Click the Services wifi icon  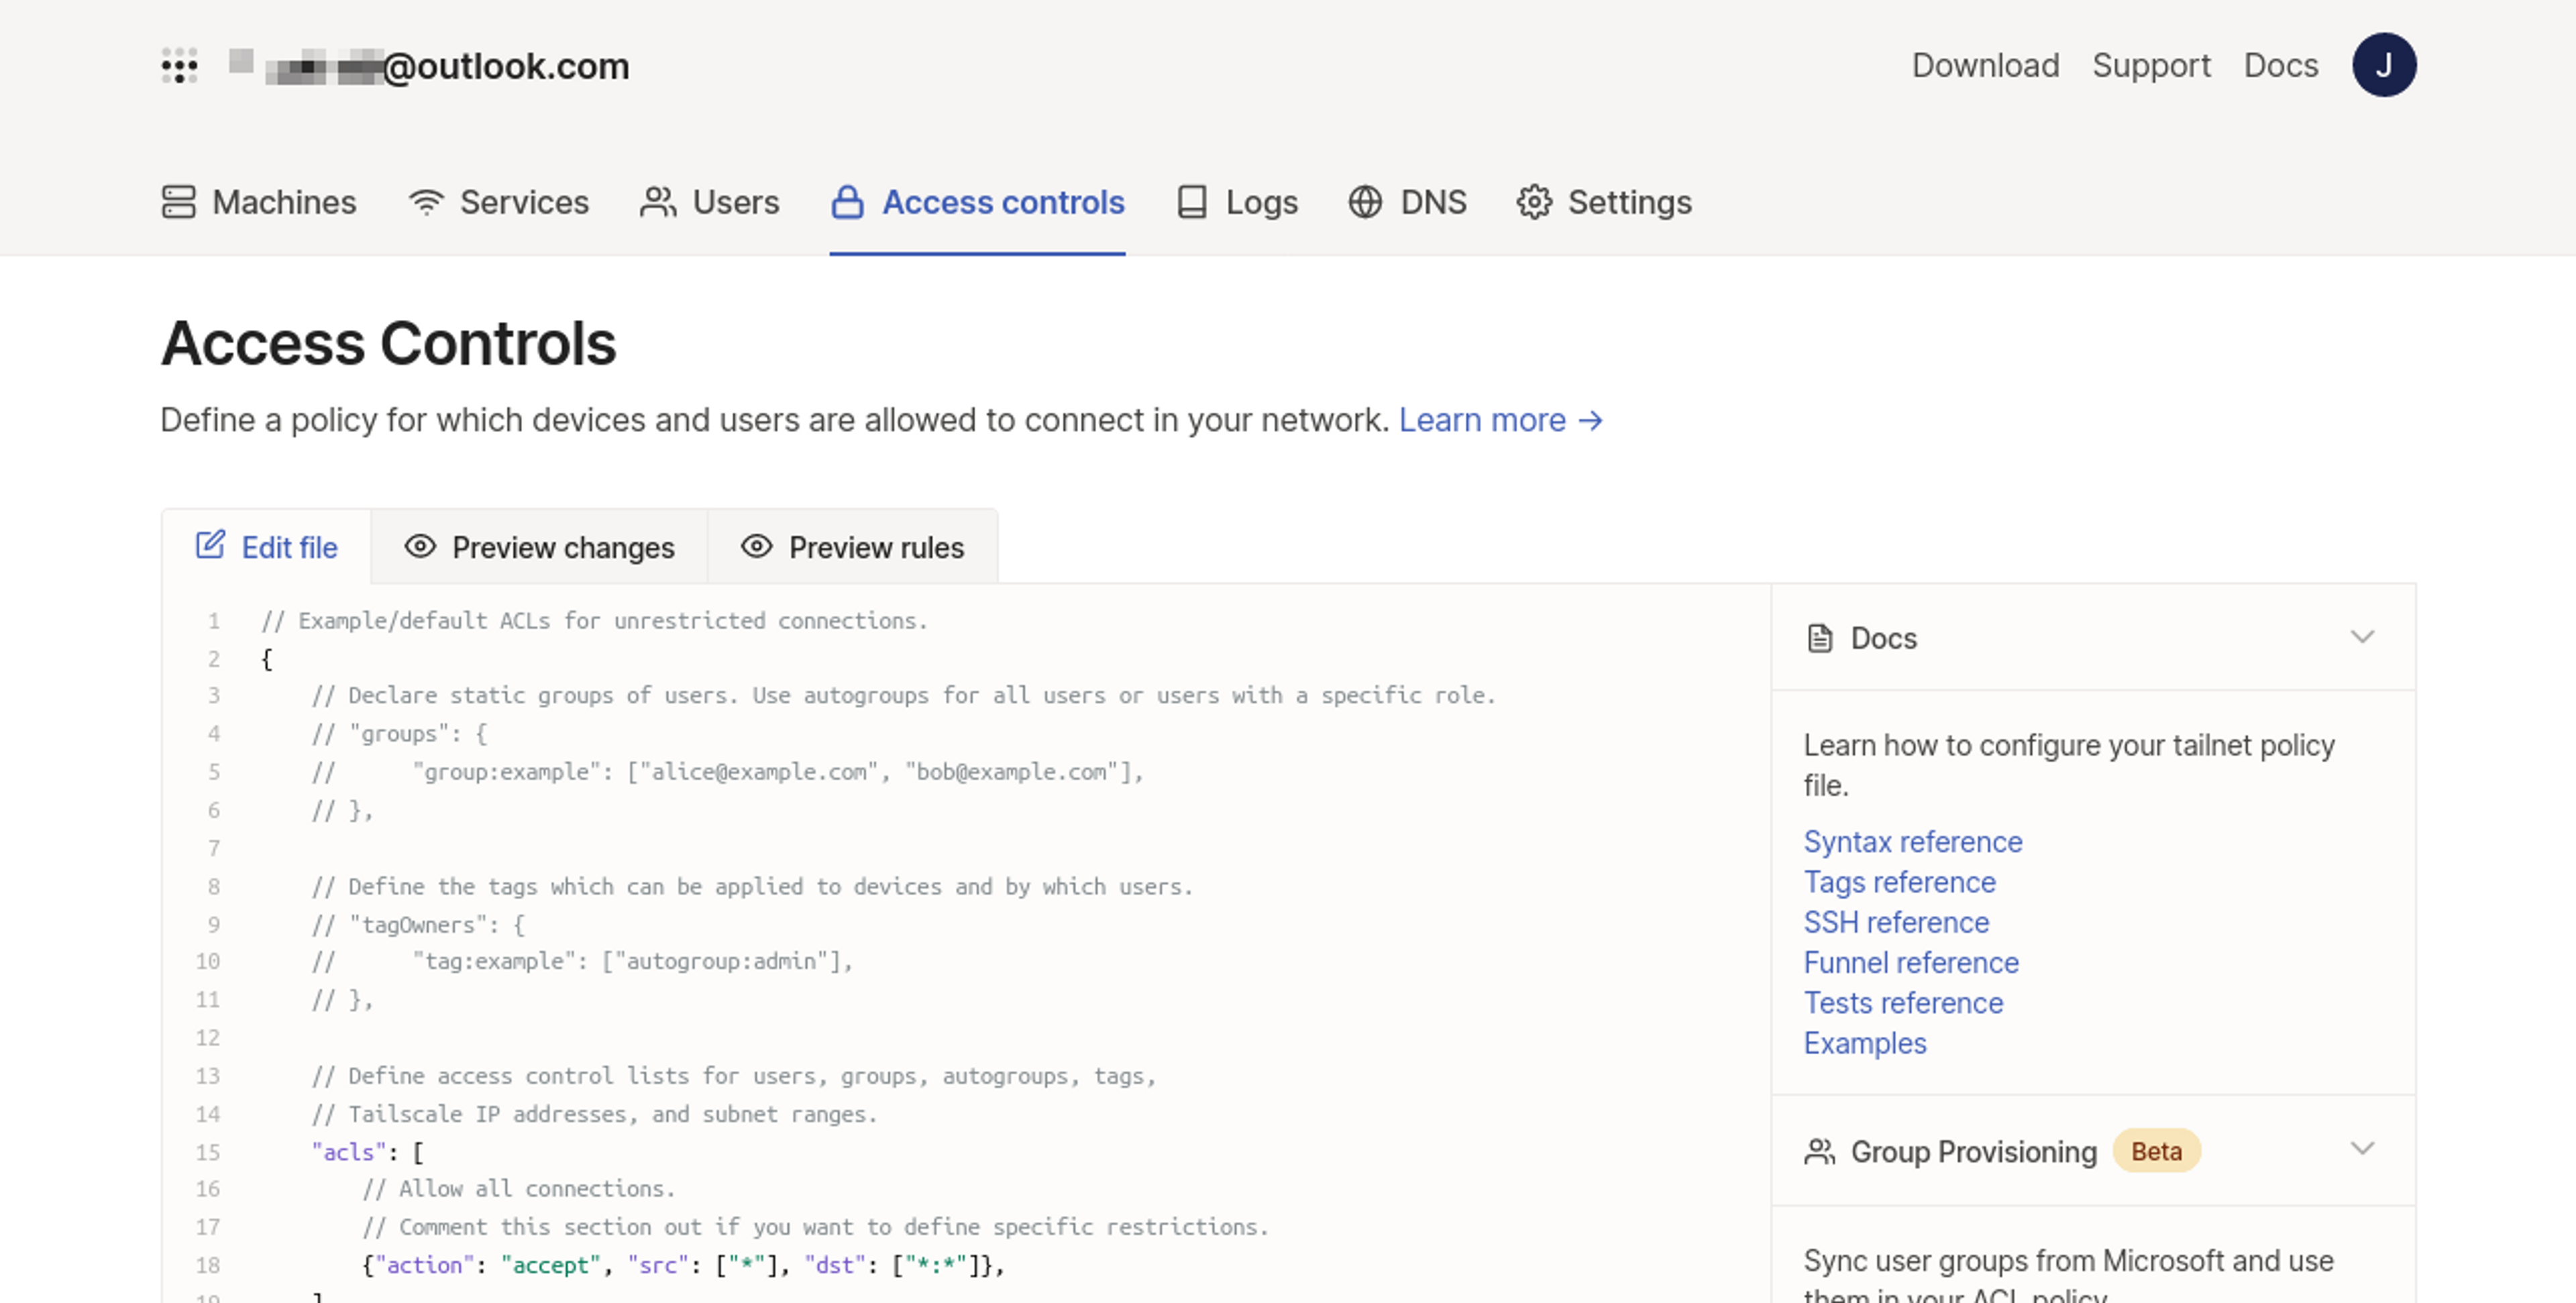point(426,202)
